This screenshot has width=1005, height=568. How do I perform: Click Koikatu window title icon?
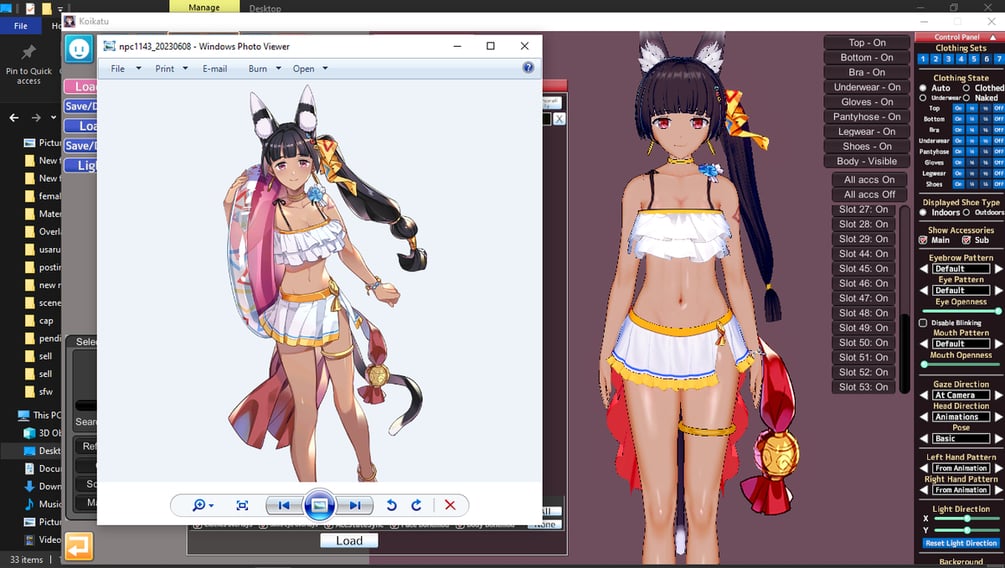click(70, 21)
